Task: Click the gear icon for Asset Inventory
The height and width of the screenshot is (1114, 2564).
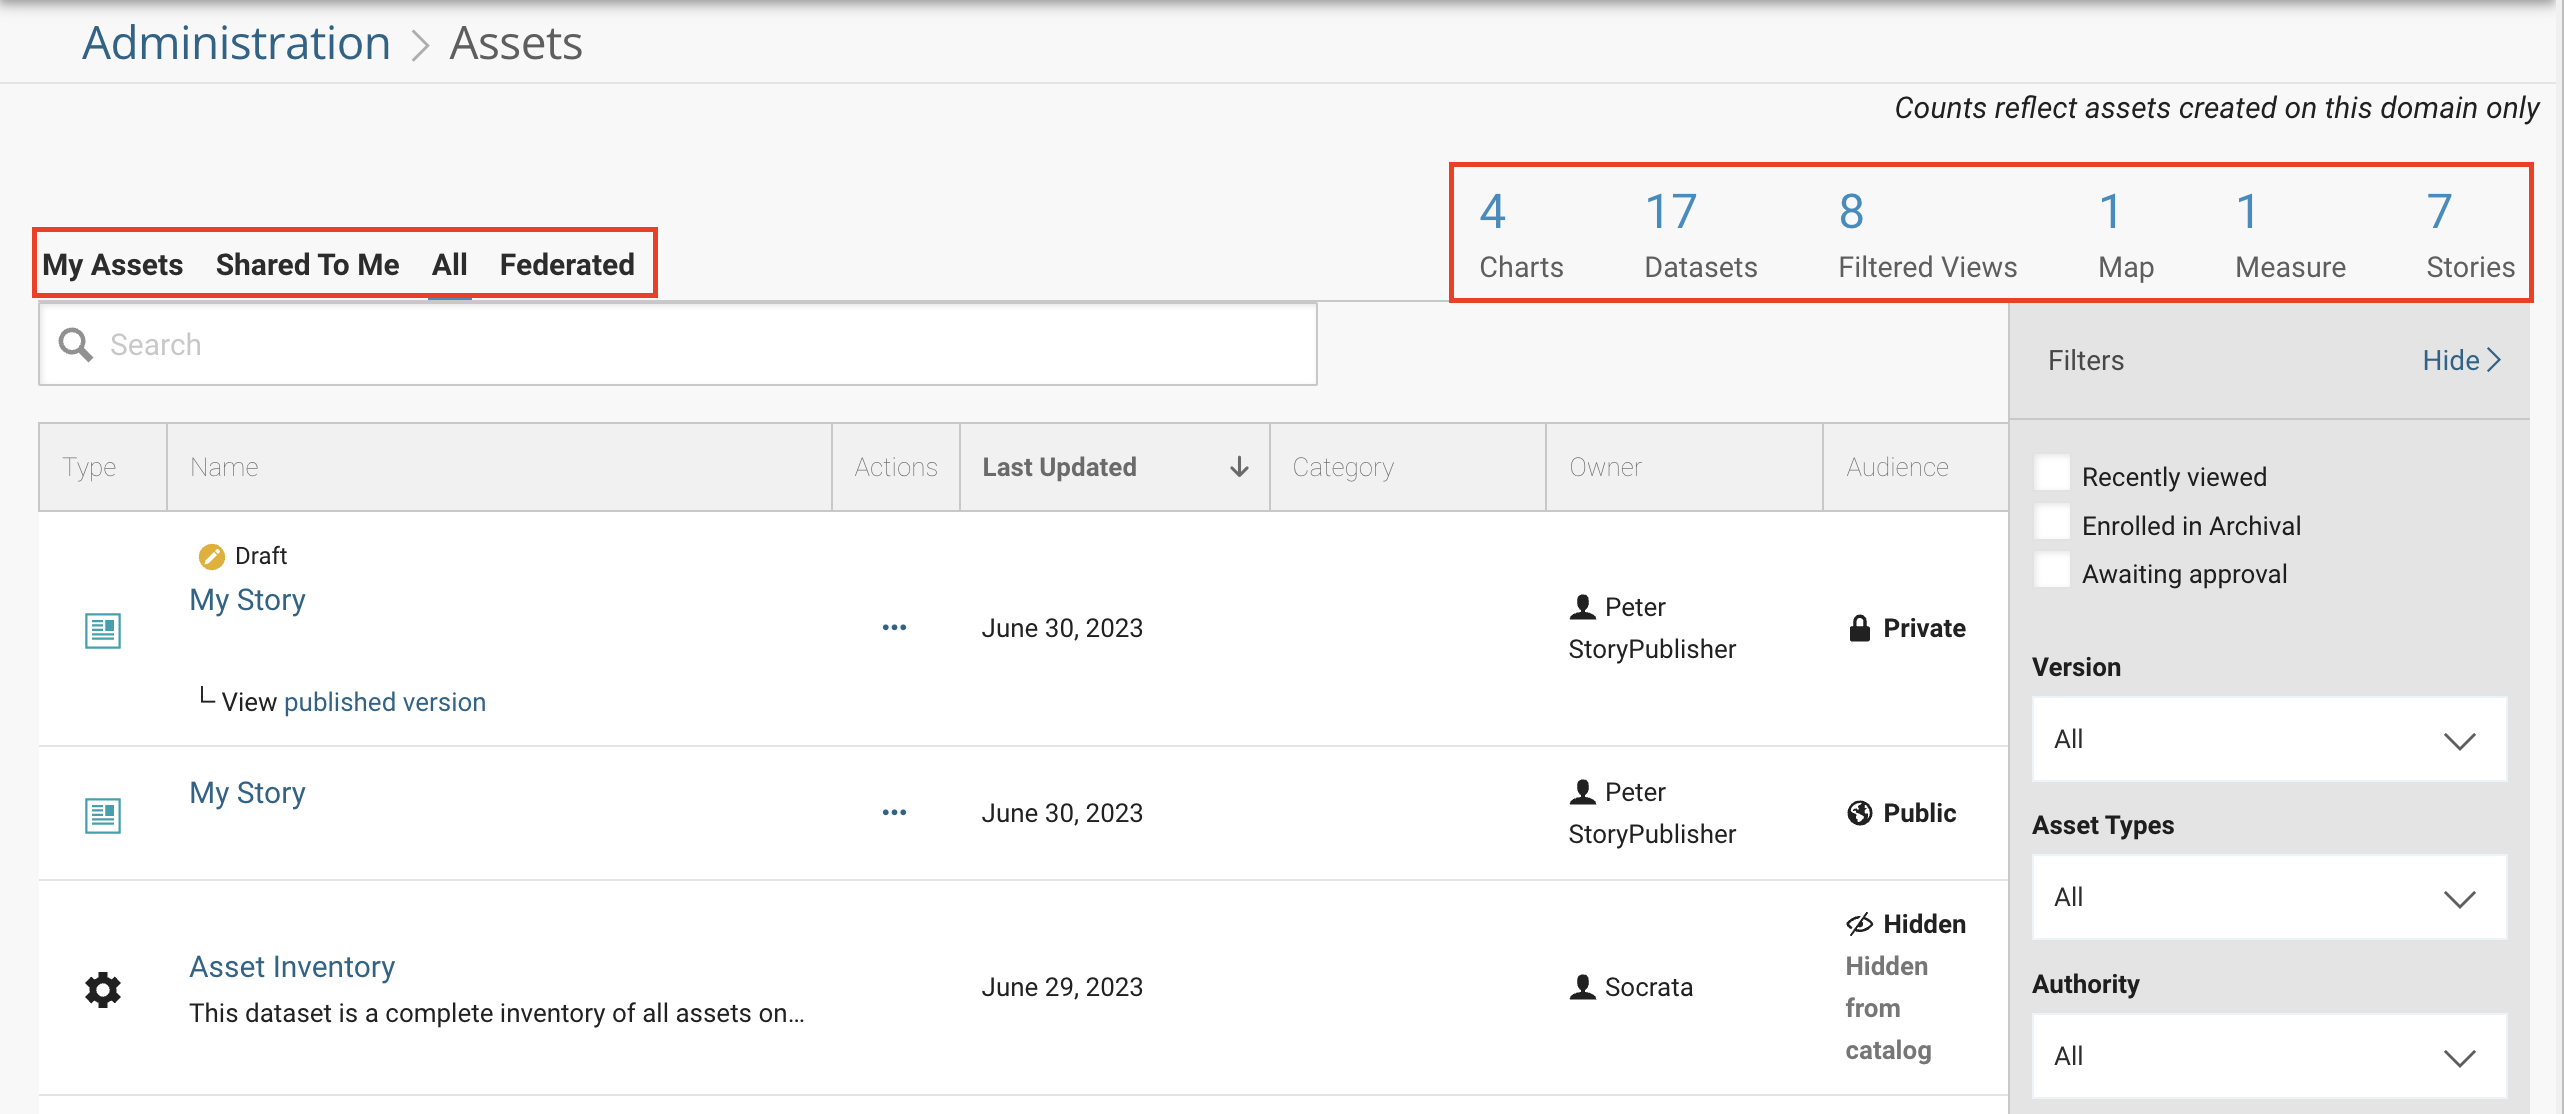Action: (x=103, y=989)
